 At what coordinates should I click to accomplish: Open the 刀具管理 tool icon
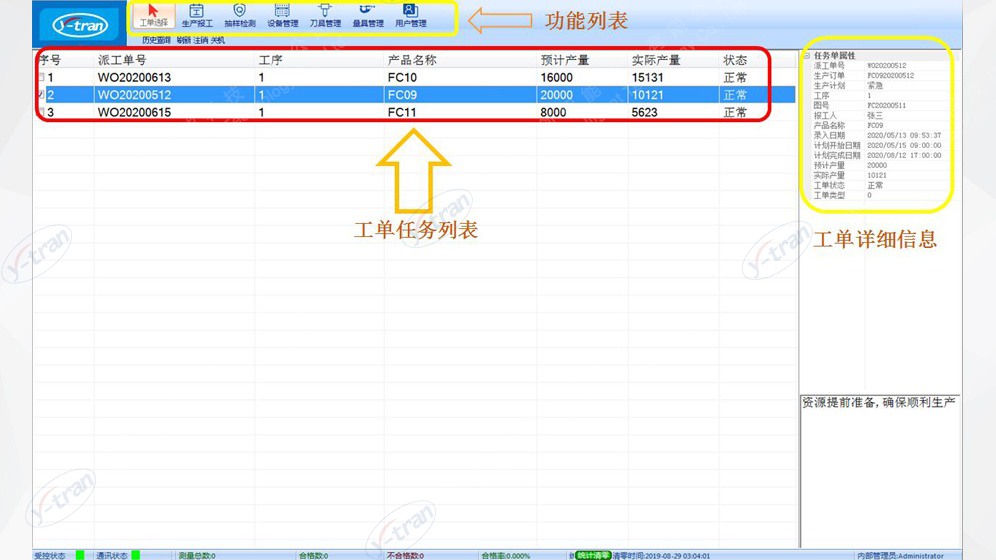325,10
